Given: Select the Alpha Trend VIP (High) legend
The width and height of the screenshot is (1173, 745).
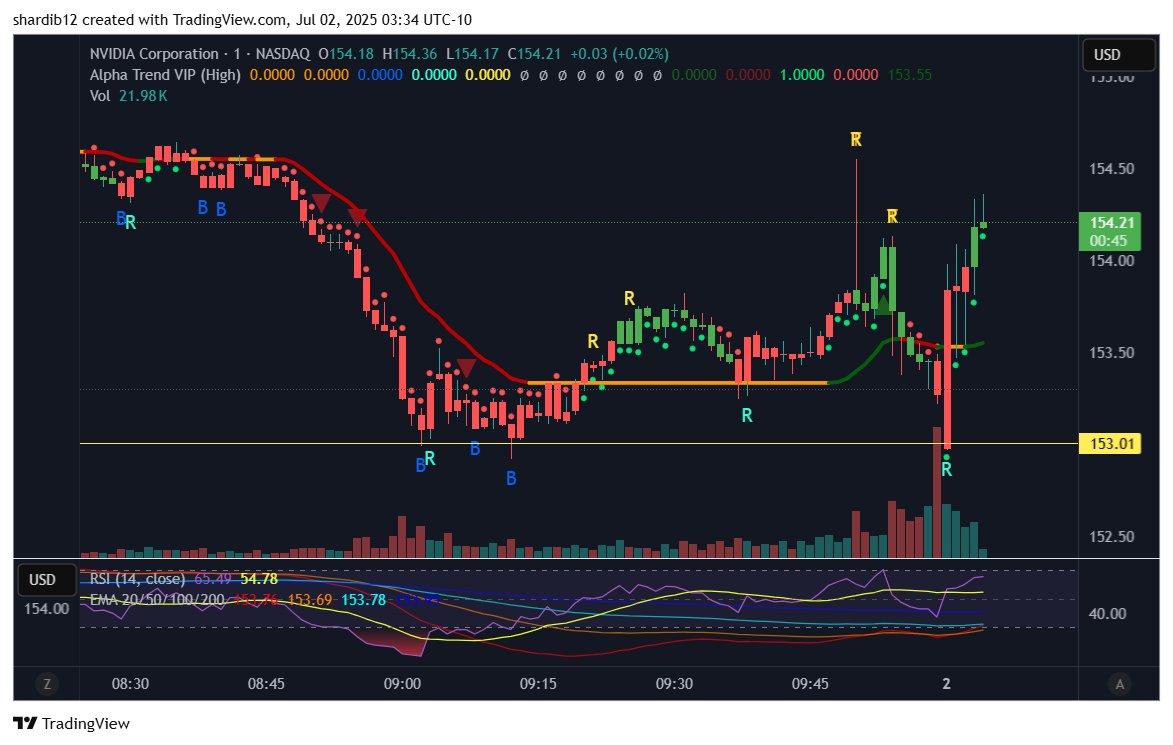Looking at the screenshot, I should pyautogui.click(x=165, y=75).
